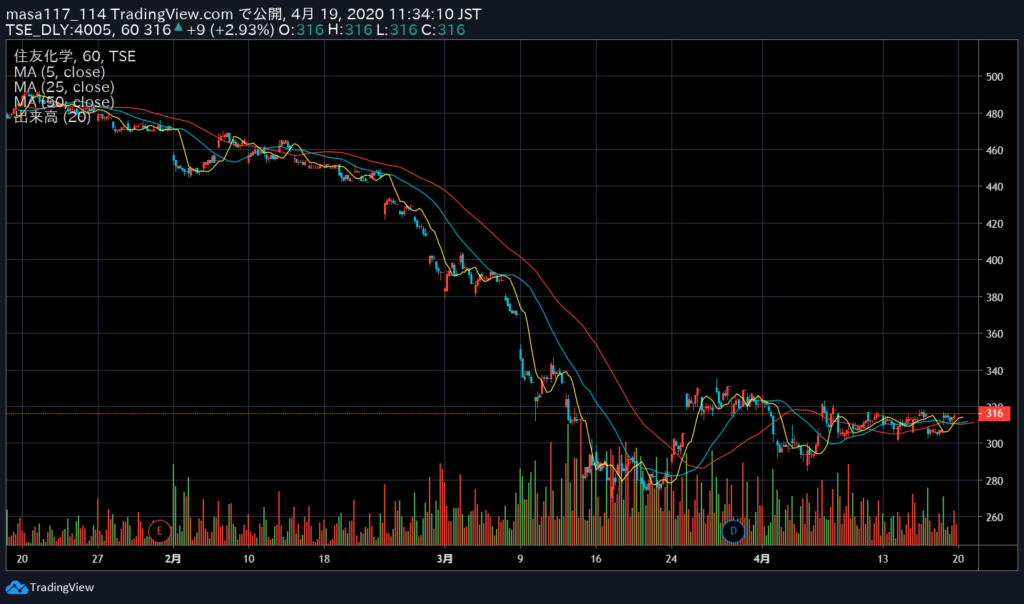Click the 380 price axis label

(994, 297)
